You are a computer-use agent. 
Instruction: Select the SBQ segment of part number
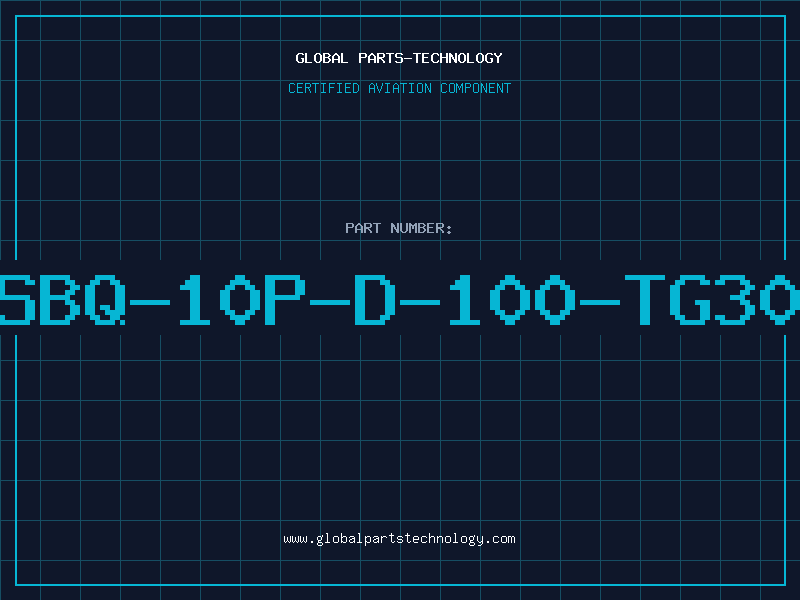pos(62,299)
